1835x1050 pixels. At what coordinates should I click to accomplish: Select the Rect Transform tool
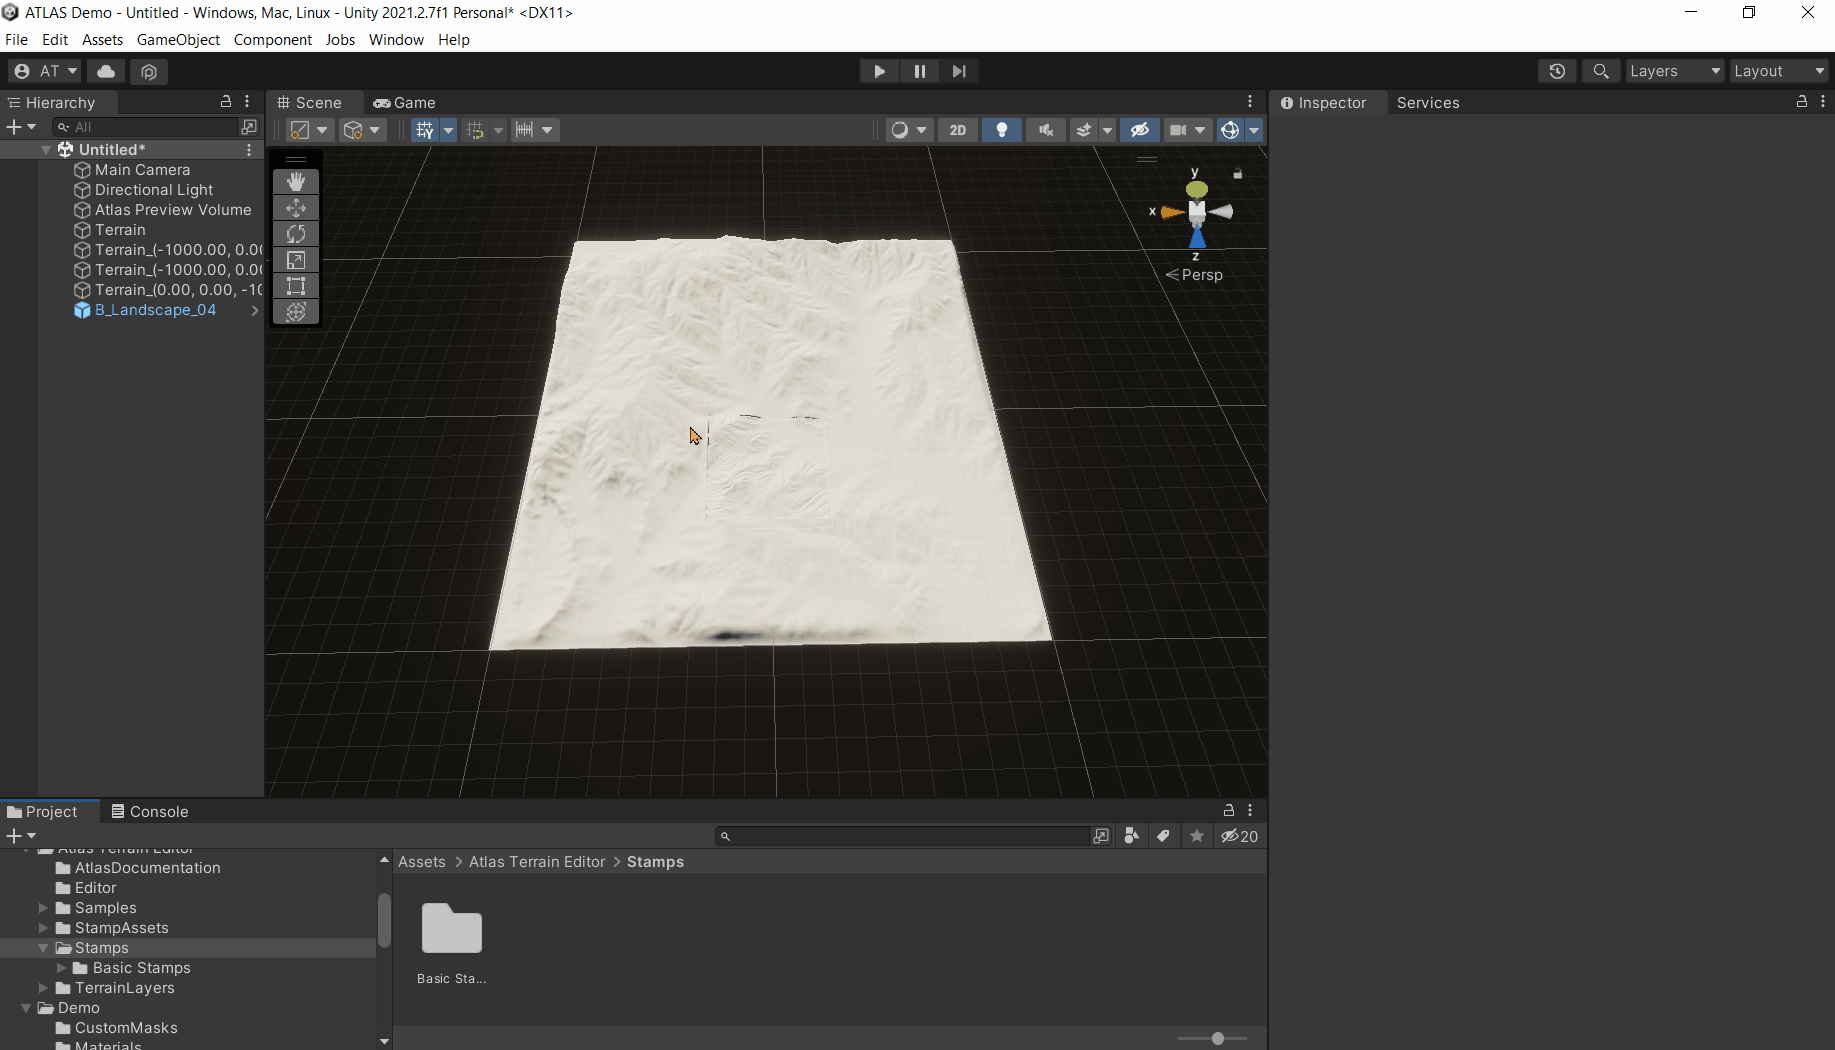coord(296,286)
